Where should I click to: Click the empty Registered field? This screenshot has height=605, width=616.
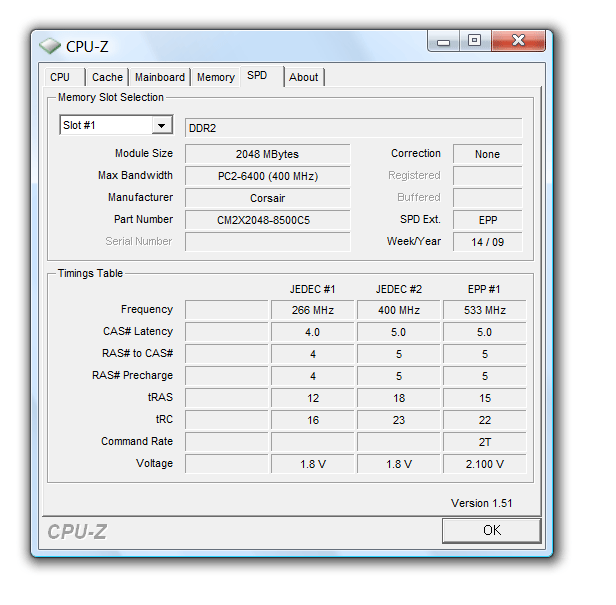(x=488, y=176)
